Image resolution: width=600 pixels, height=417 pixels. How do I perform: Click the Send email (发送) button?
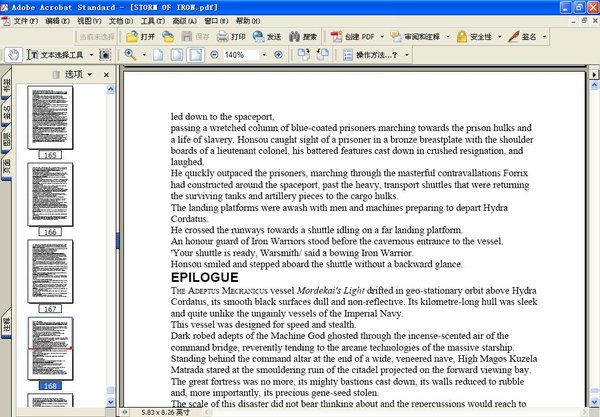pos(267,37)
